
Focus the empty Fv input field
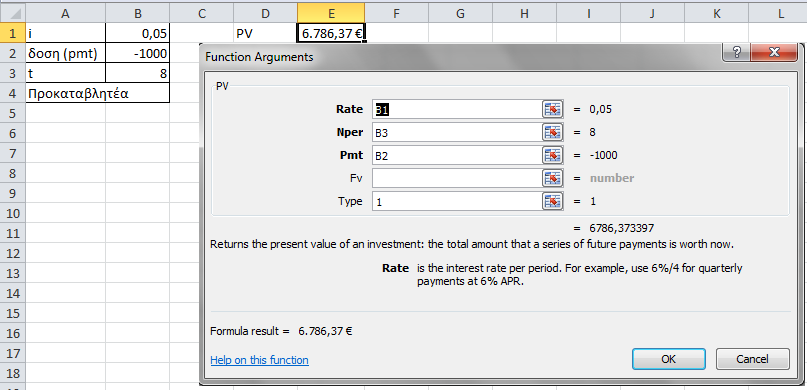pyautogui.click(x=457, y=178)
